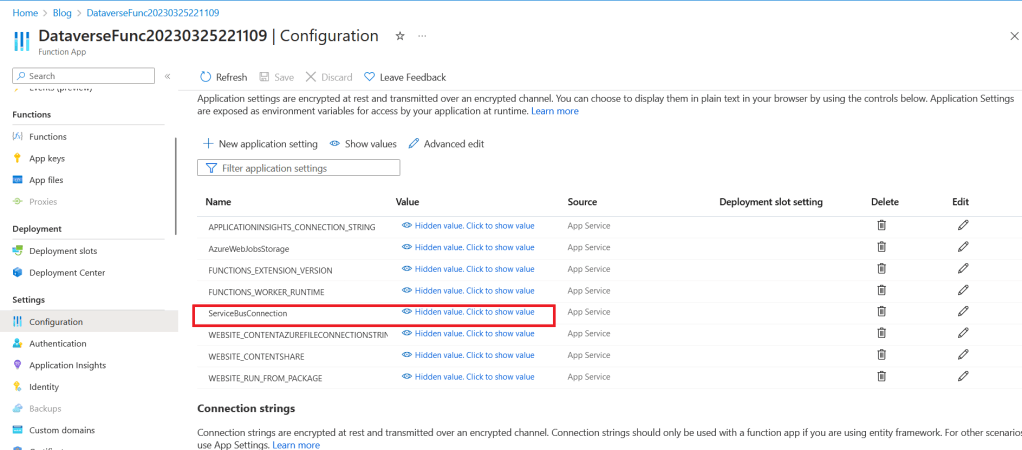The height and width of the screenshot is (450, 1022).
Task: Show value of FUNCTIONS_EXTENSION_VERSION
Action: click(468, 269)
